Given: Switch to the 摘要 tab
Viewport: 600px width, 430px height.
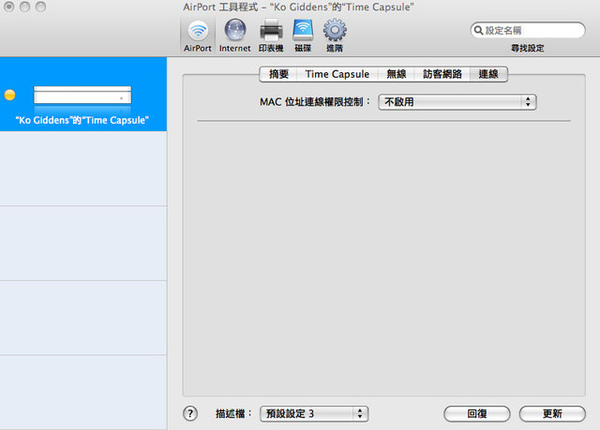Looking at the screenshot, I should 279,74.
